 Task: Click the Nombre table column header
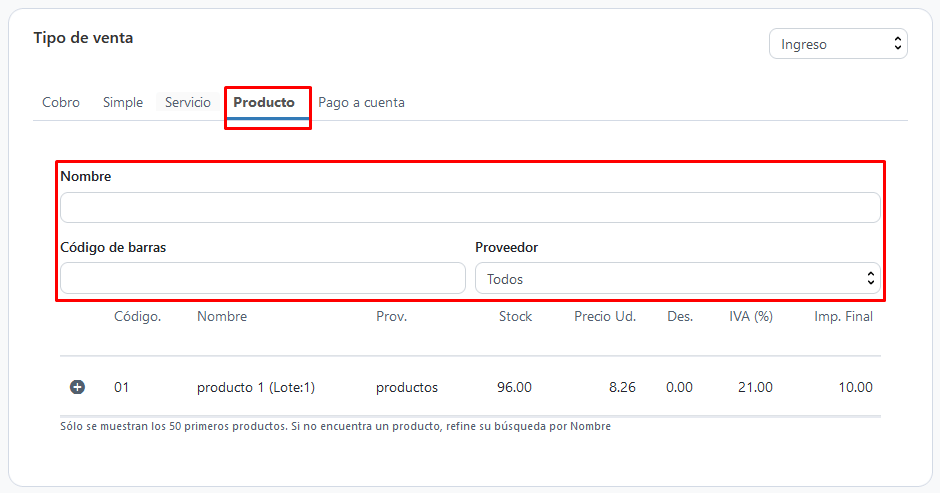(222, 316)
